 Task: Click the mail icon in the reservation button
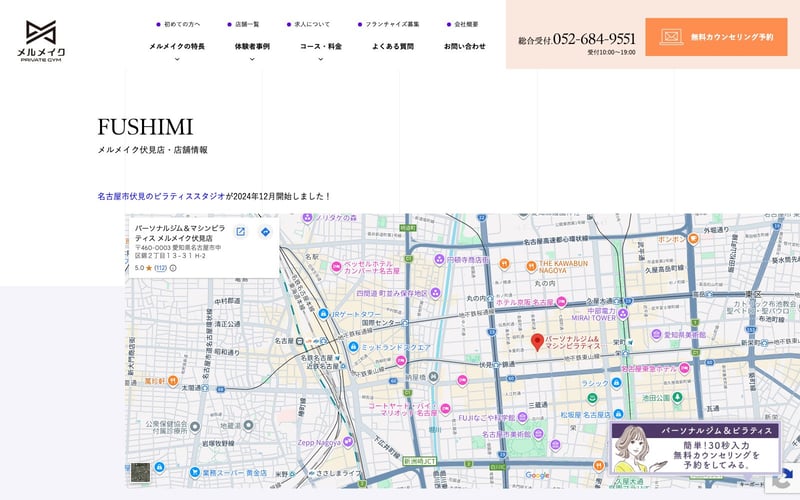(x=671, y=37)
